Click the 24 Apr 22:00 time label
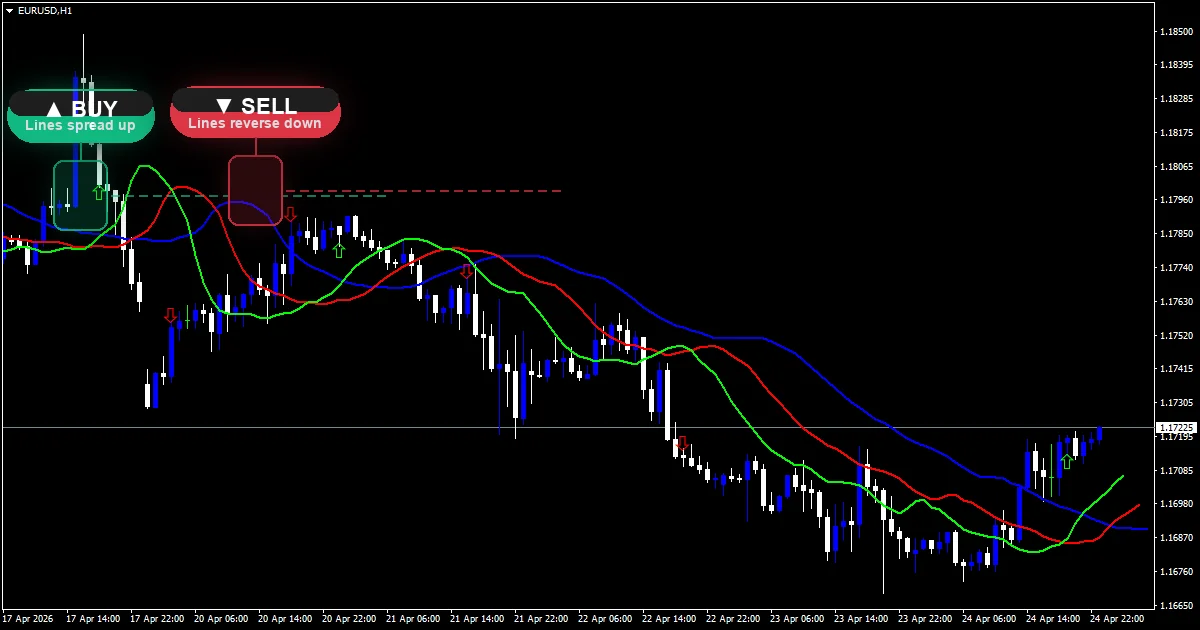The height and width of the screenshot is (630, 1200). pyautogui.click(x=1117, y=619)
